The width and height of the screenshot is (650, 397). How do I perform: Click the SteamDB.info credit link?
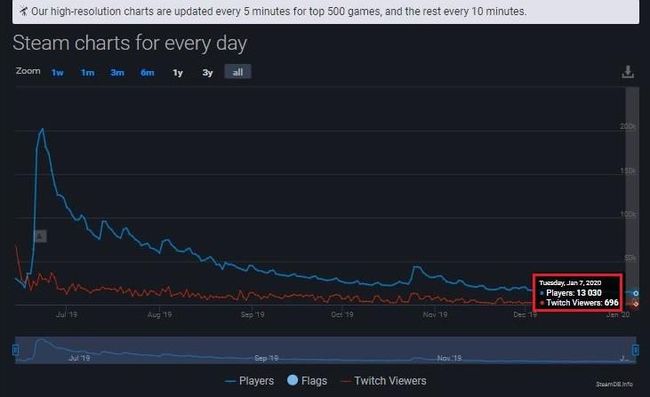(614, 384)
